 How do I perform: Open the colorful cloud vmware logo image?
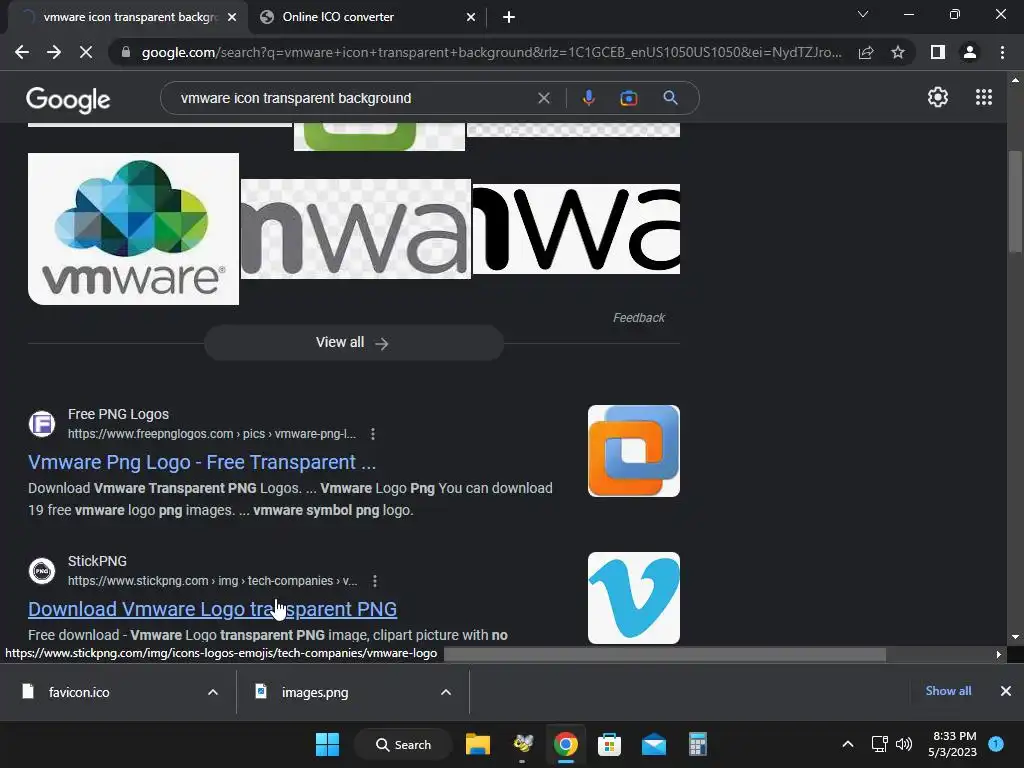click(x=133, y=229)
